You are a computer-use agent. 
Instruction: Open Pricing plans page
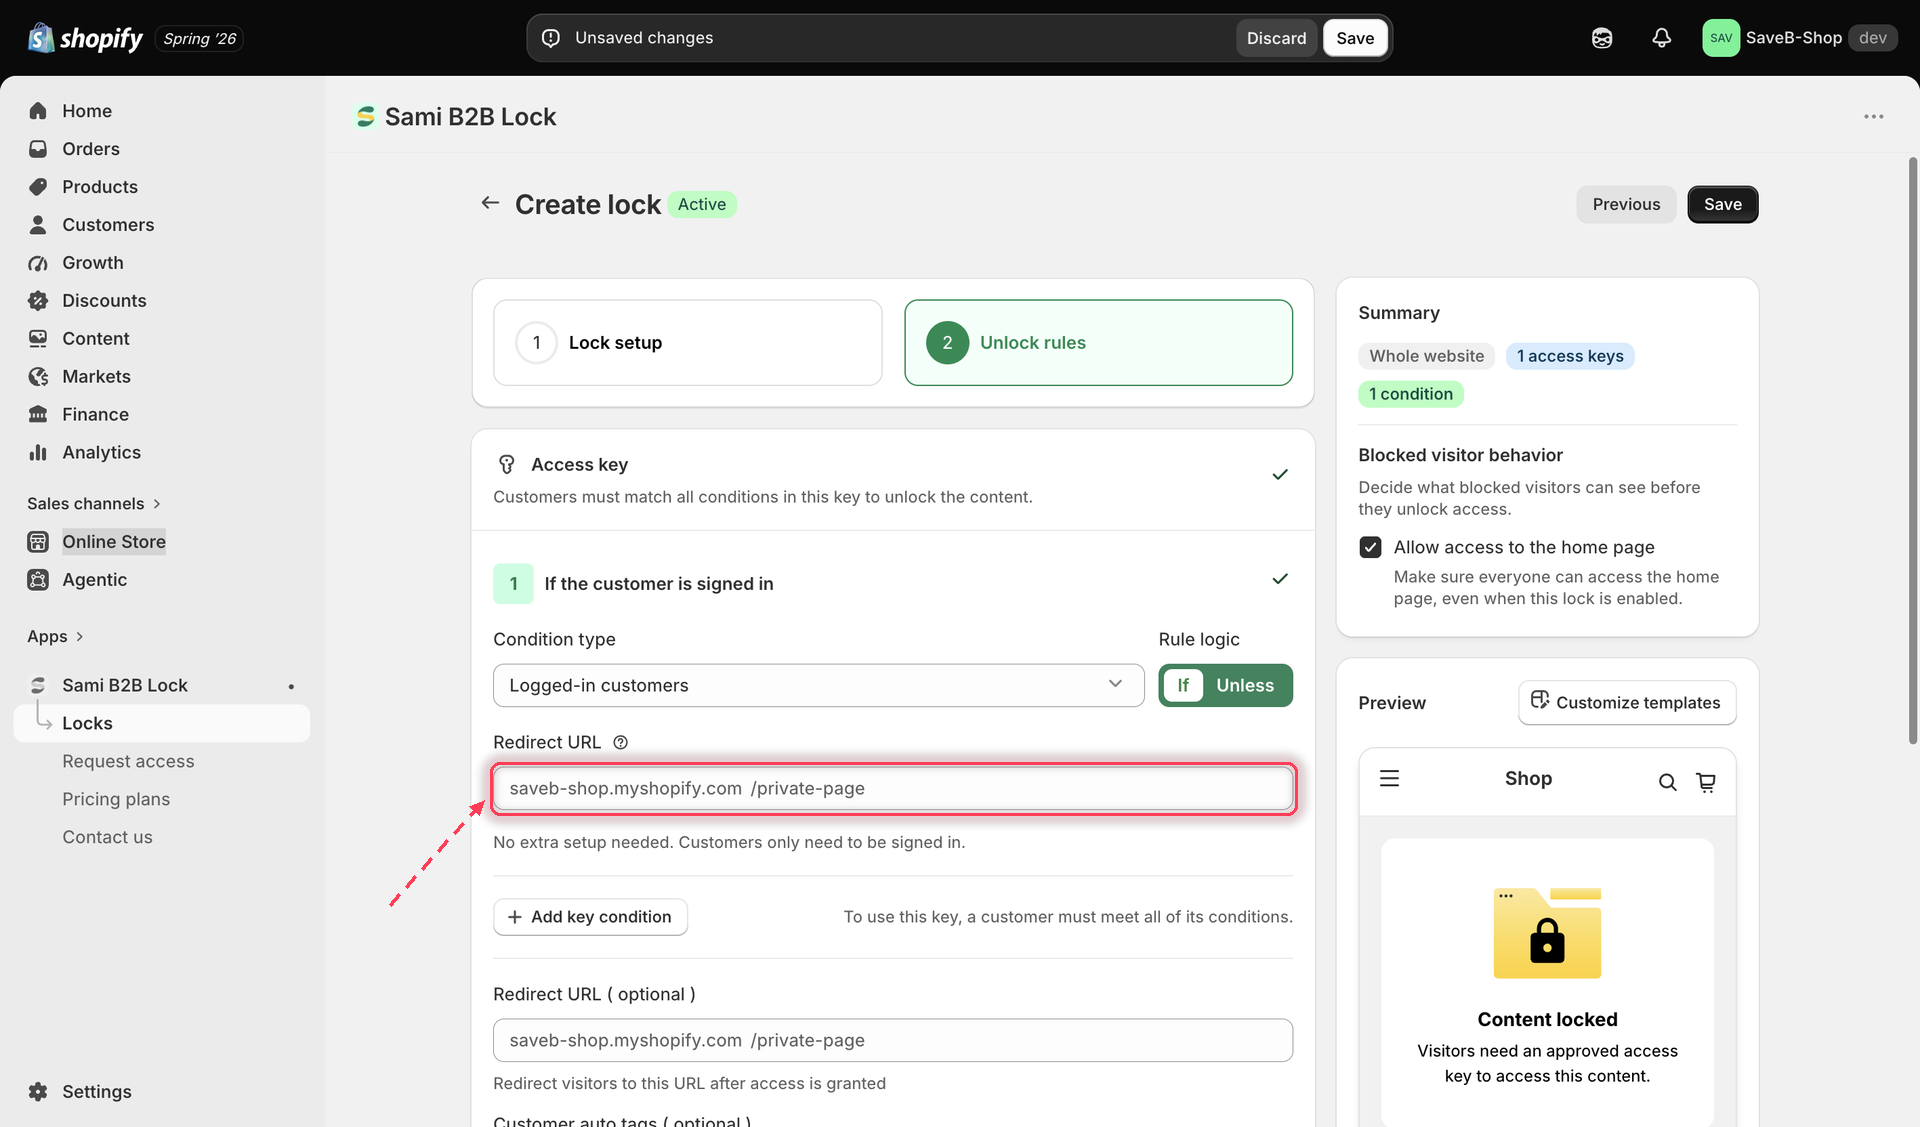pyautogui.click(x=116, y=799)
